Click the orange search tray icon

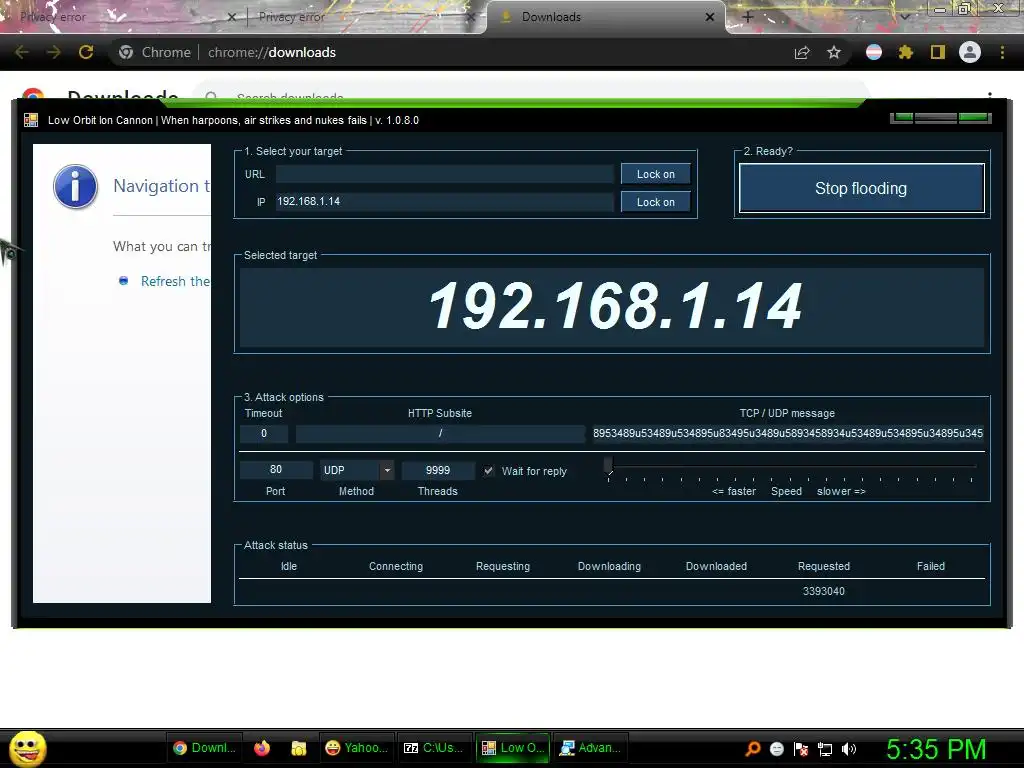coord(752,749)
